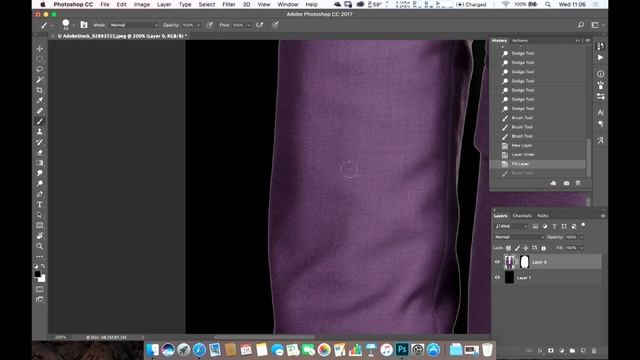
Task: Create a new layer
Action: click(583, 351)
